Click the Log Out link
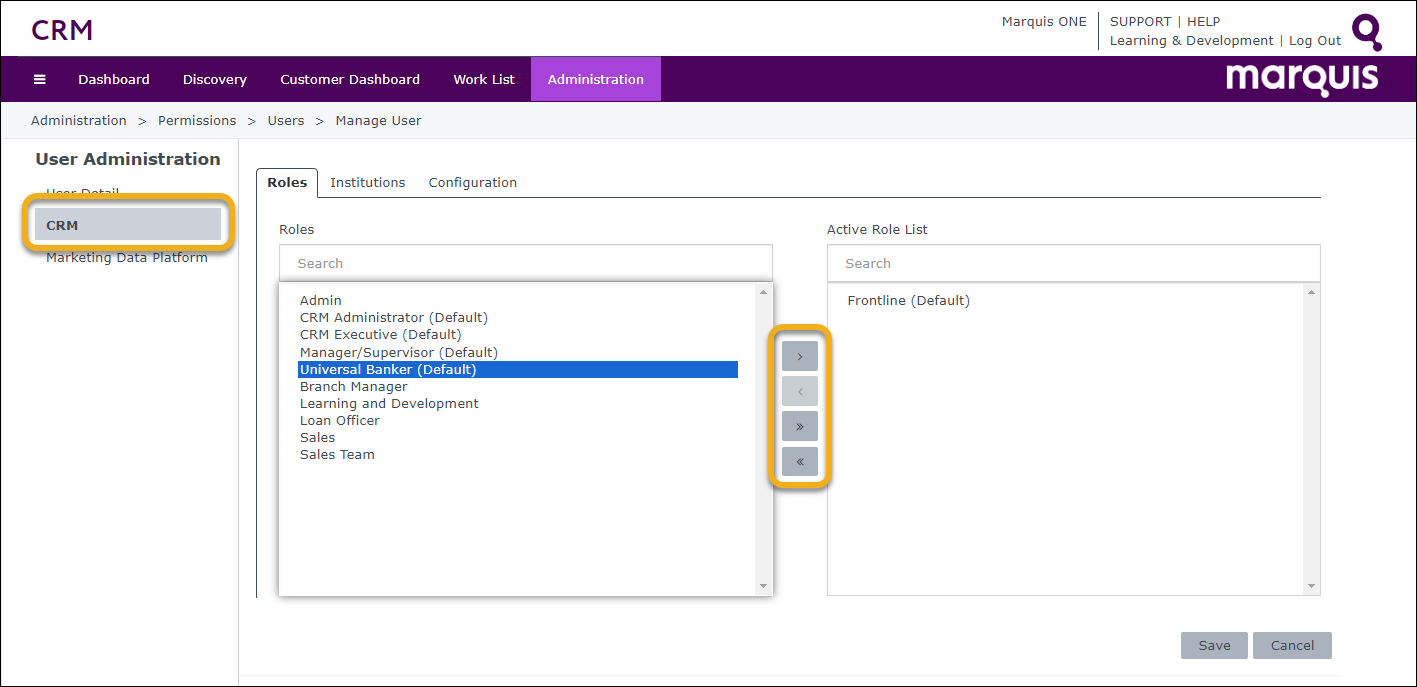 (x=1315, y=41)
